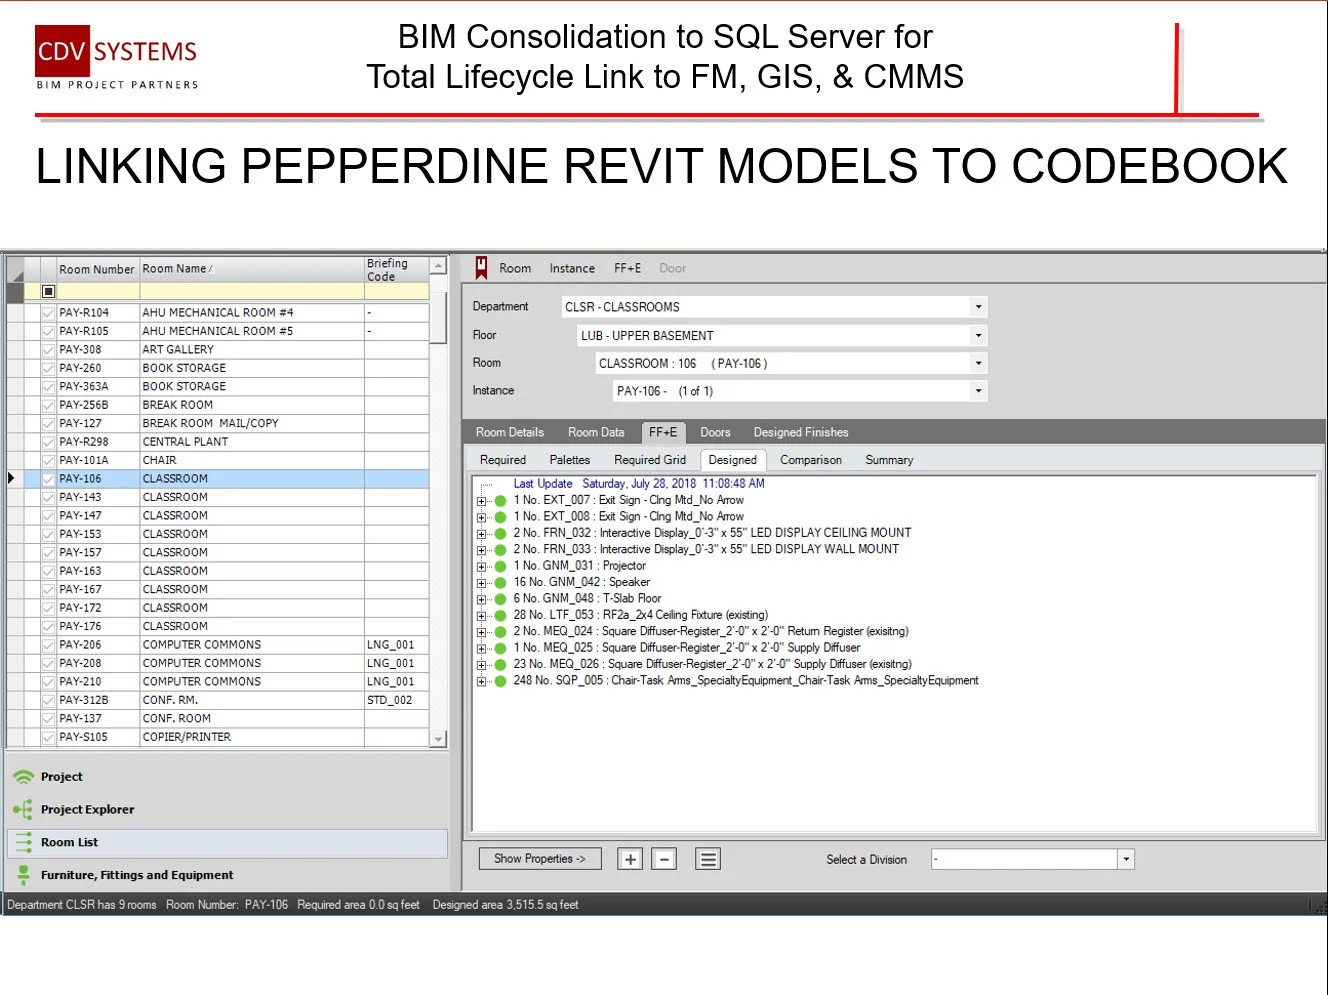1328x995 pixels.
Task: Sort by the Room Number column header
Action: pos(97,269)
